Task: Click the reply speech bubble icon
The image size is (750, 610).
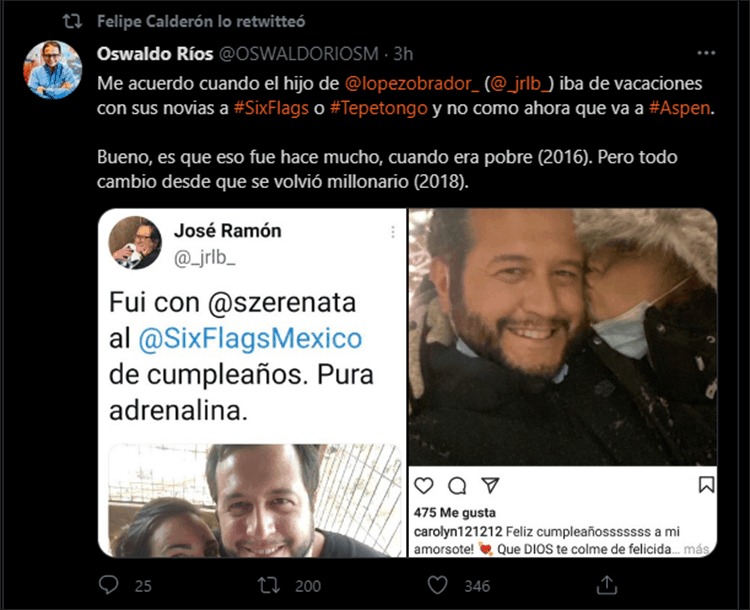Action: (x=108, y=585)
